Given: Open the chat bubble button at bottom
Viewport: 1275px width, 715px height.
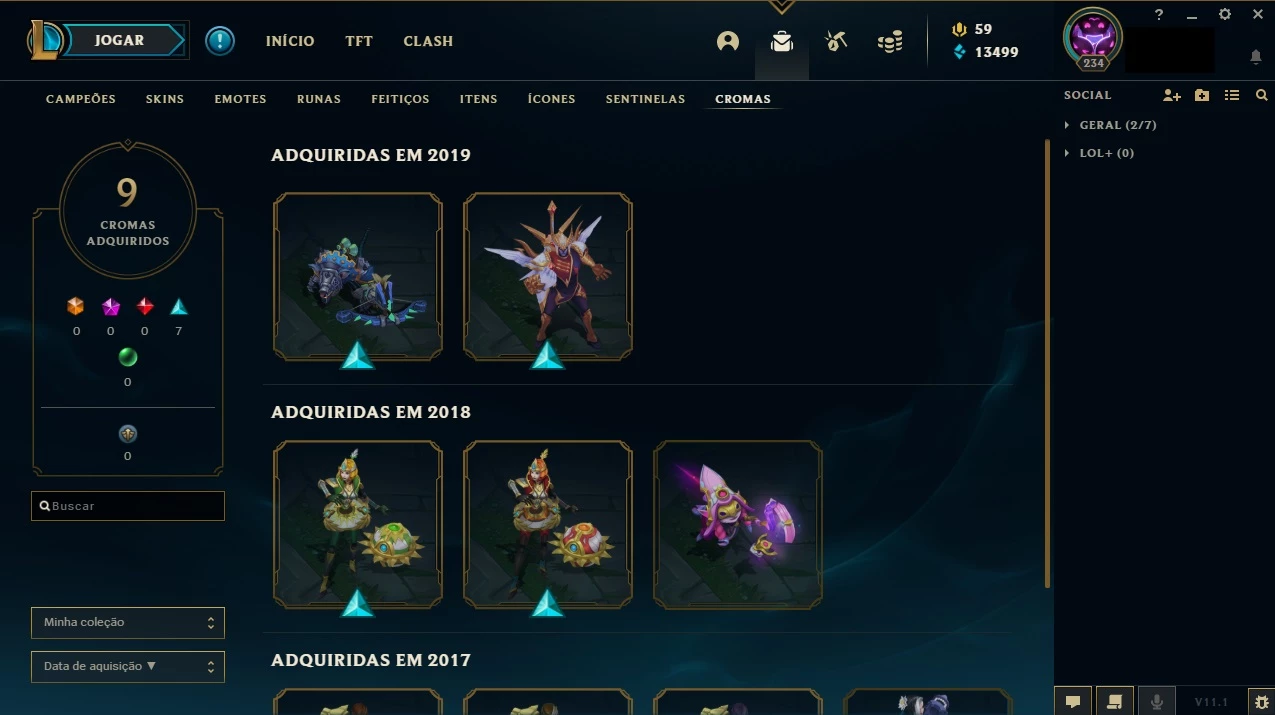Looking at the screenshot, I should tap(1073, 702).
